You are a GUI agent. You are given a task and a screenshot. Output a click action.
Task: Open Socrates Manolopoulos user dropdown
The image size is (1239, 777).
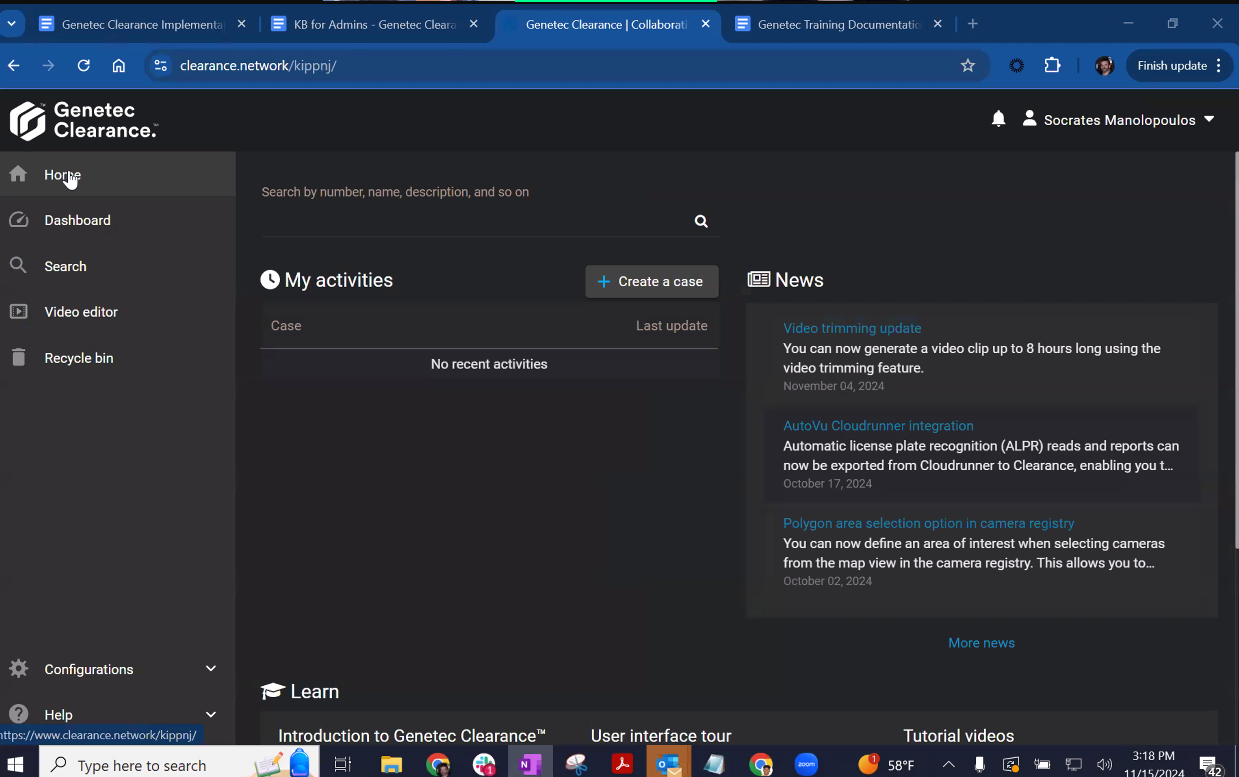(1119, 120)
